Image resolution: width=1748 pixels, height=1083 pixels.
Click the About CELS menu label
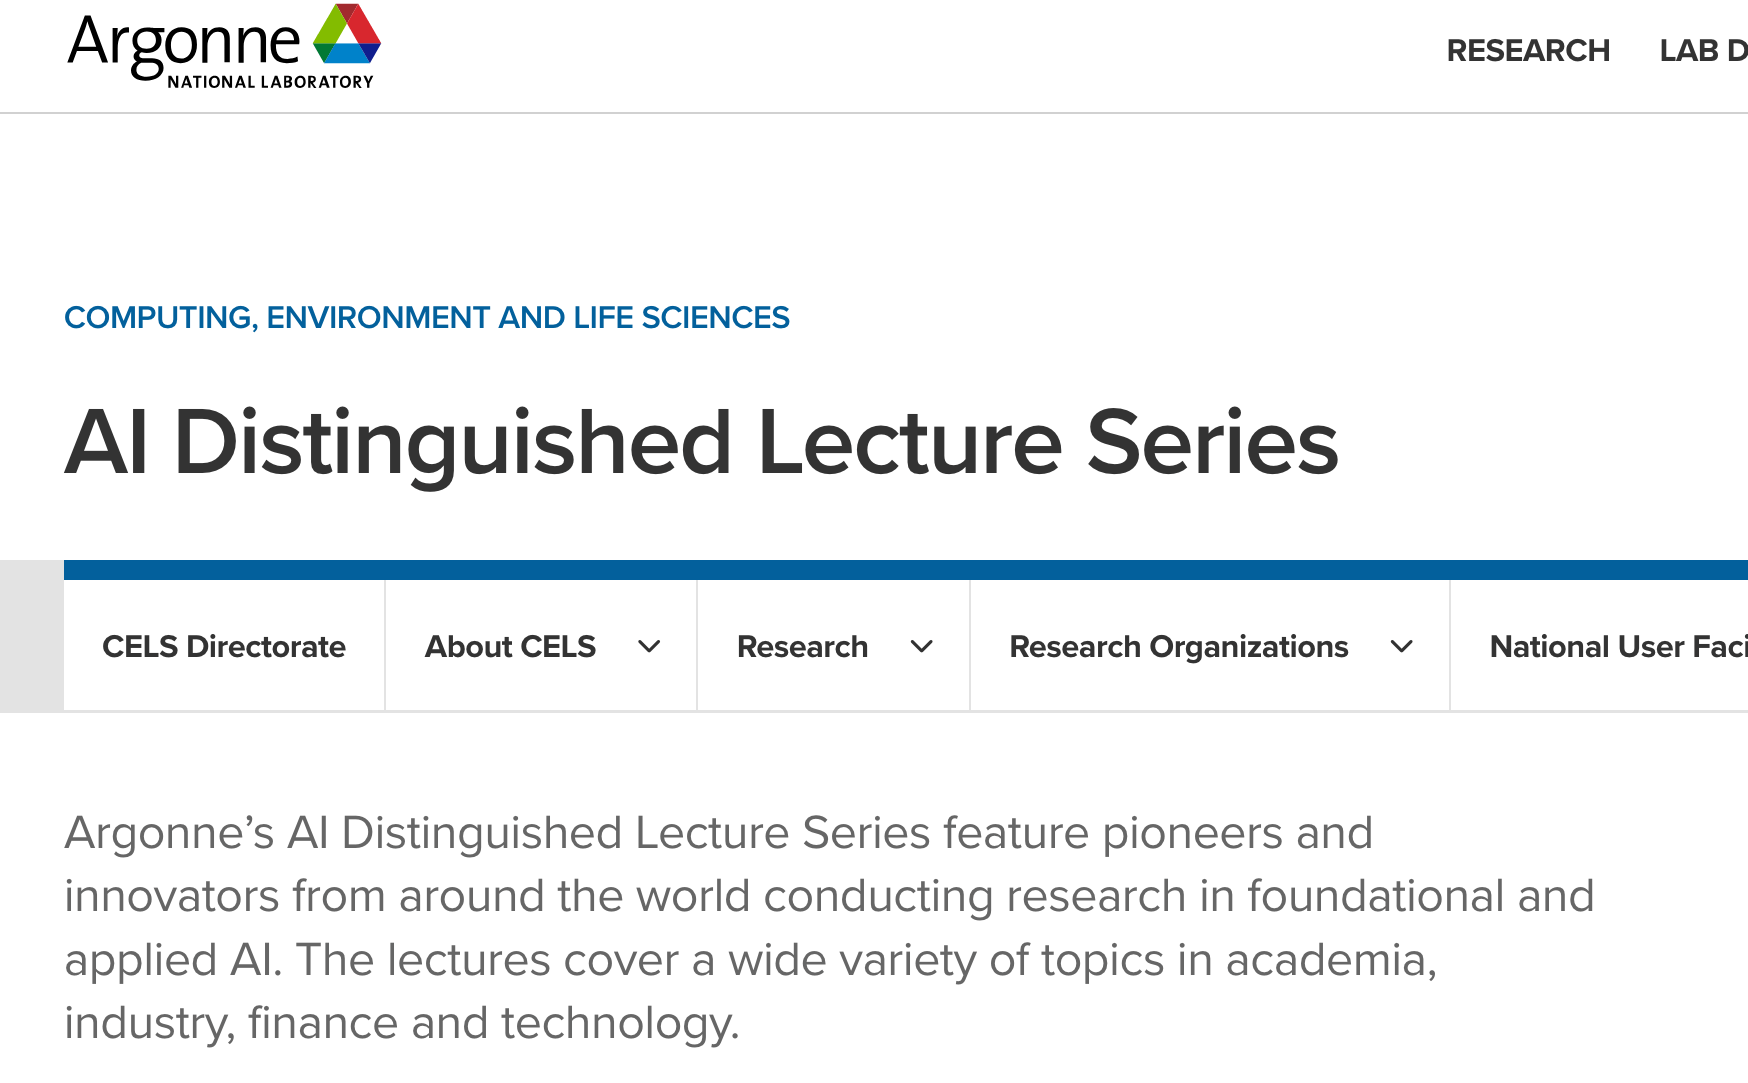click(510, 647)
